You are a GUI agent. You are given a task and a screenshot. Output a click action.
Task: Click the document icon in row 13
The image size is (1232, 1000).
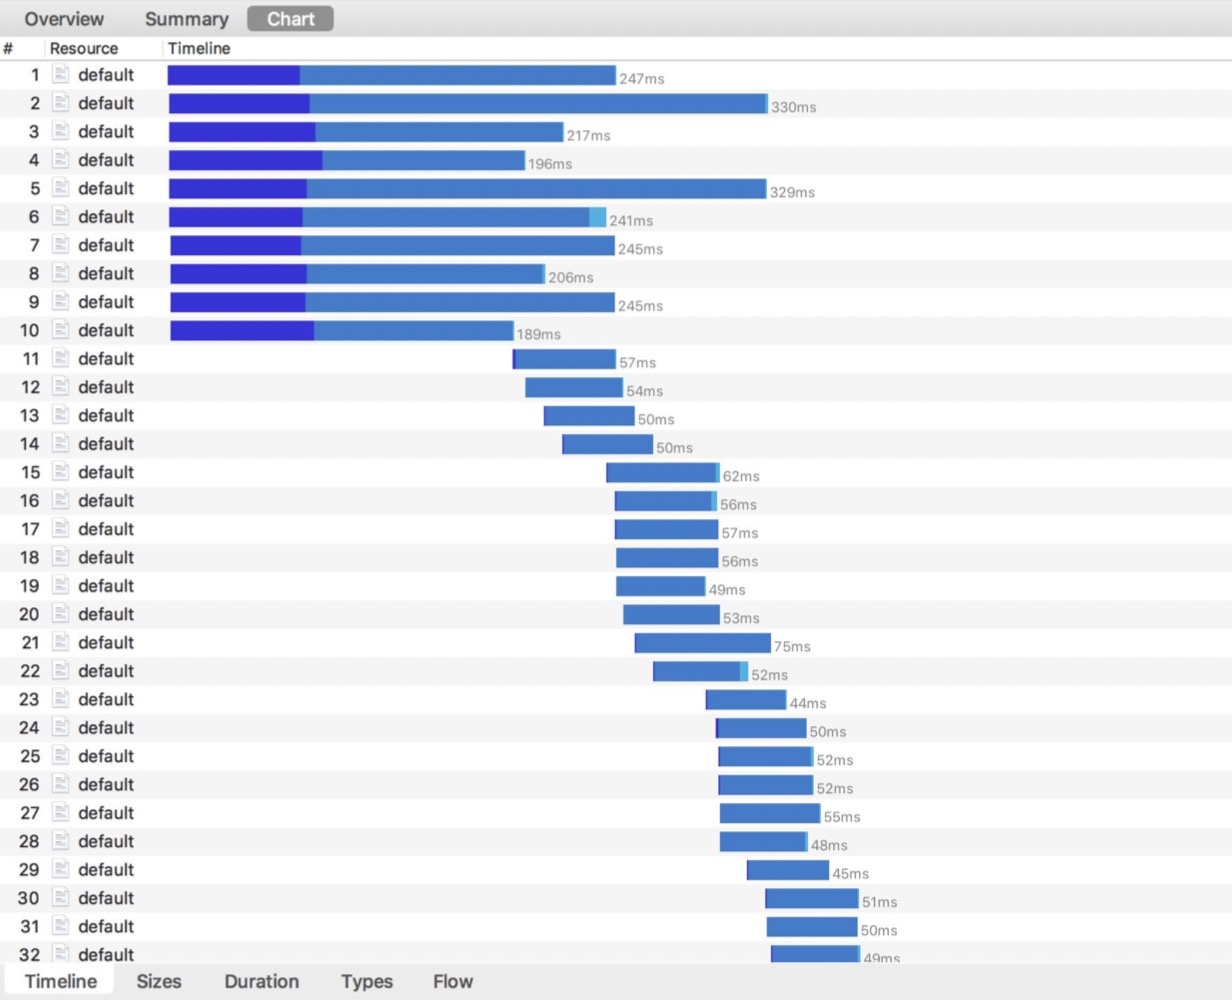[x=61, y=415]
